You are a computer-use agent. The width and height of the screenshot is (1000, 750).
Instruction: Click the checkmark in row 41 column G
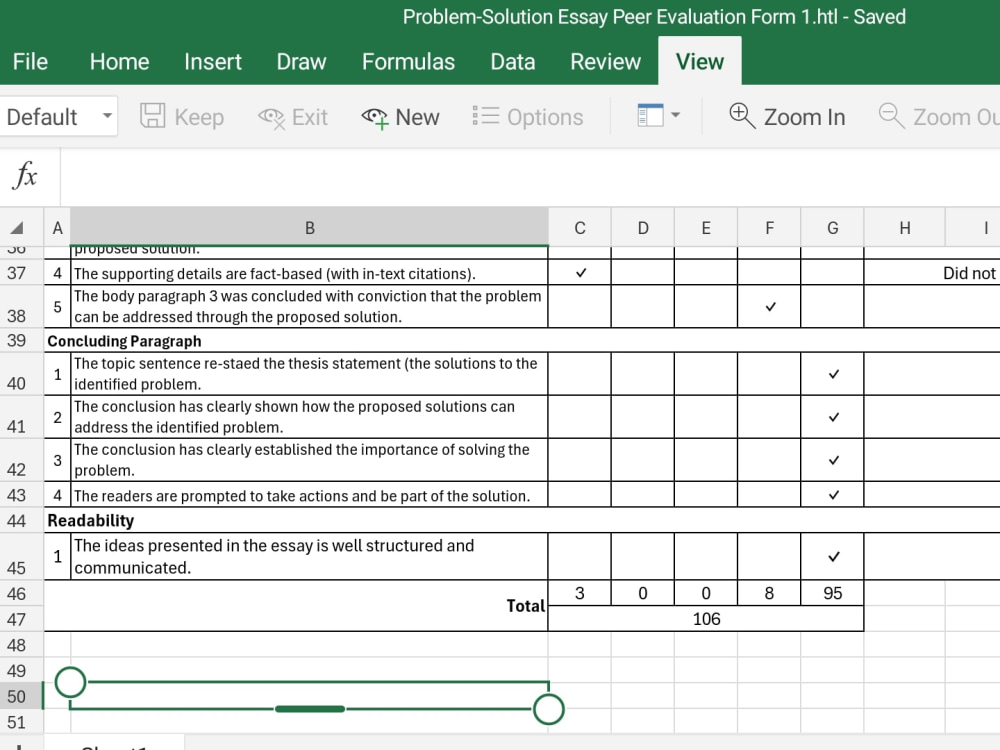click(x=834, y=417)
